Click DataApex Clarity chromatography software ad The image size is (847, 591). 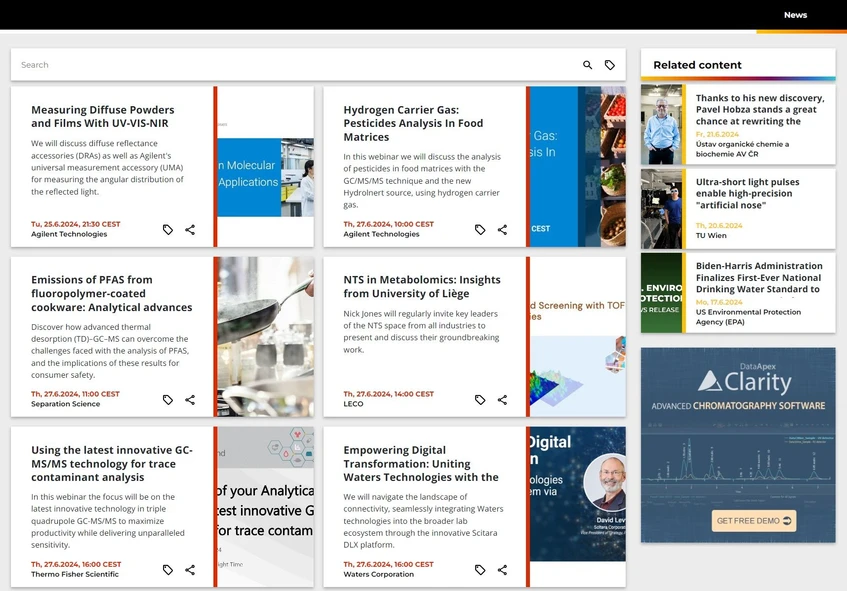738,445
